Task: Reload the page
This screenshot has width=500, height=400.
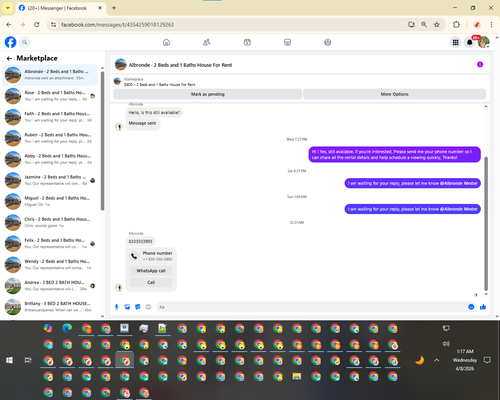Action: (x=37, y=24)
